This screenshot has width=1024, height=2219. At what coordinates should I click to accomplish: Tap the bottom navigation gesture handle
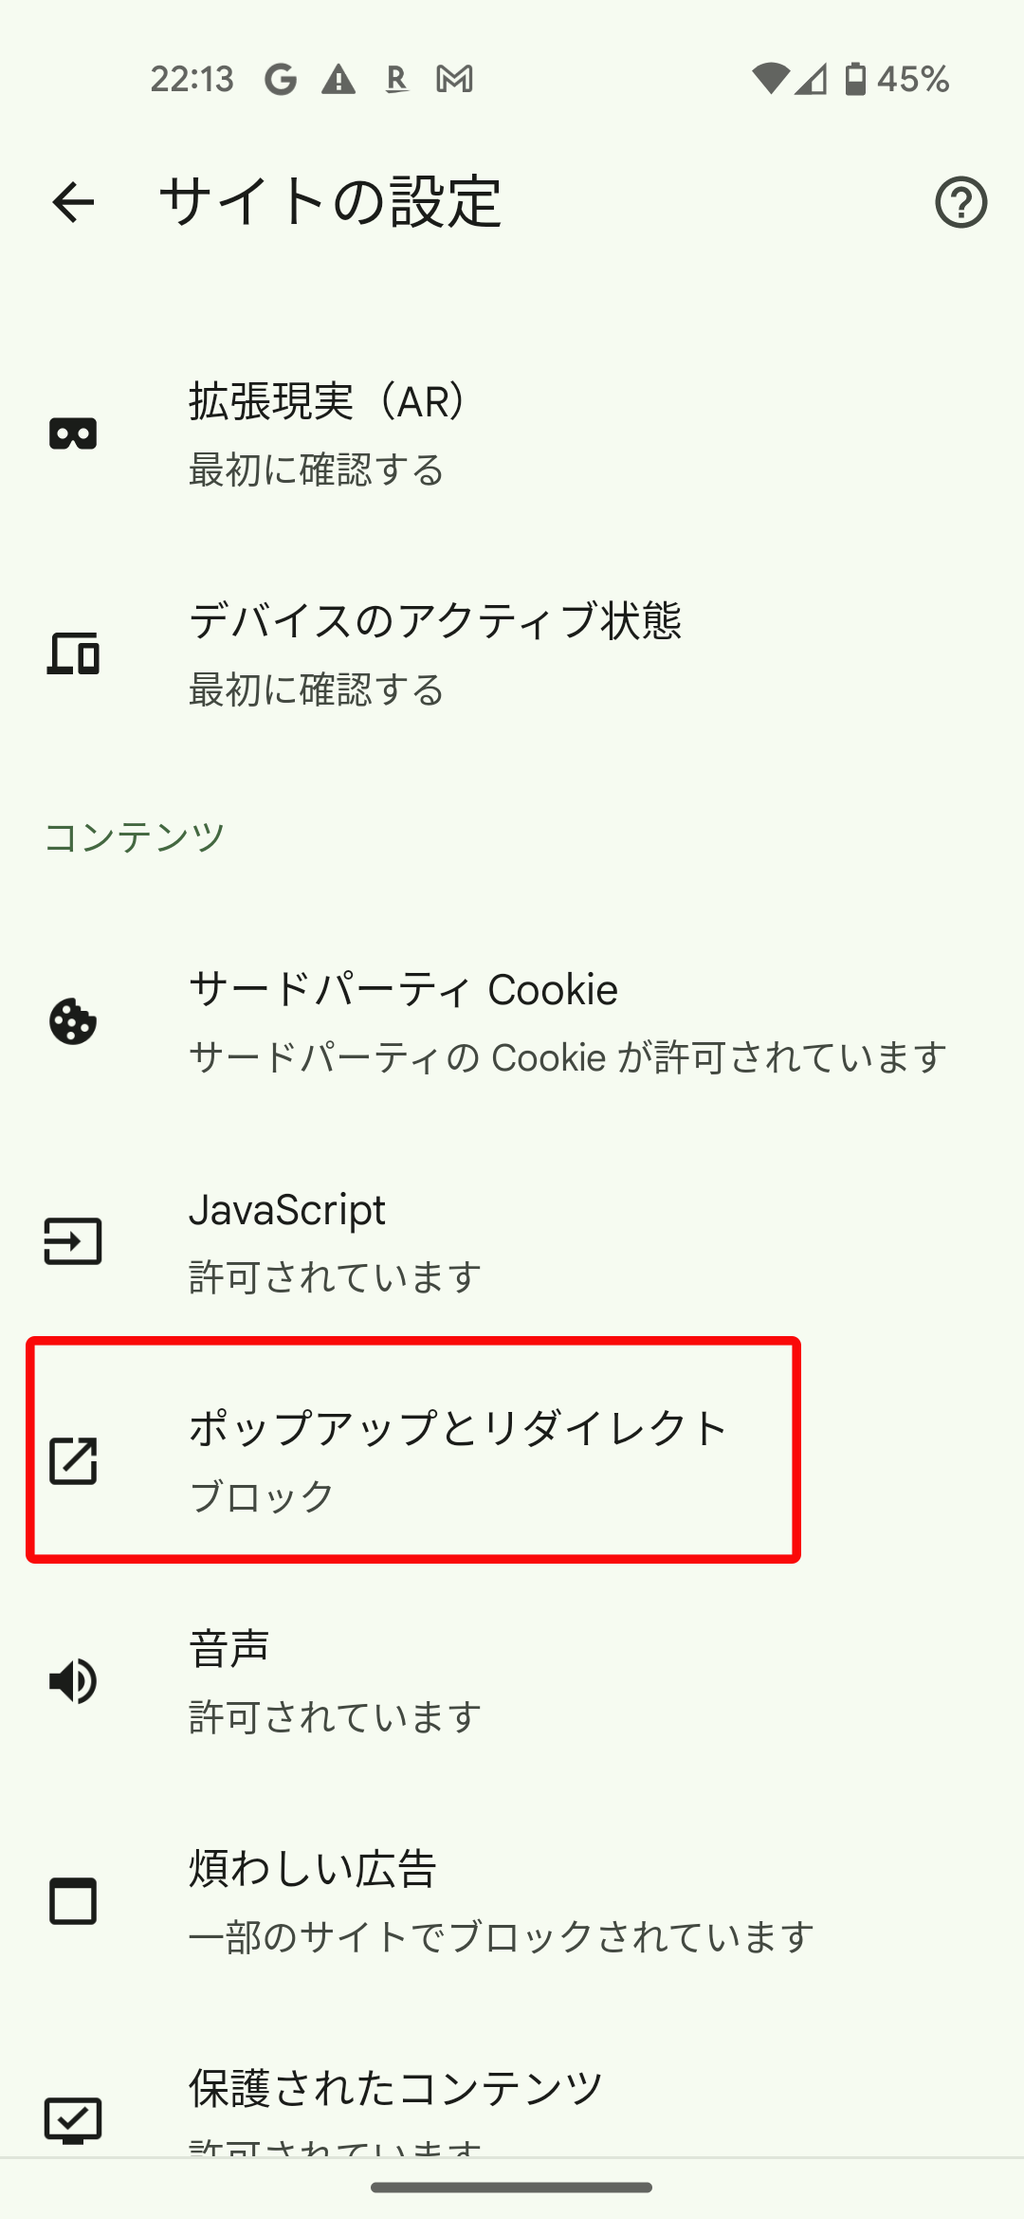(512, 2187)
